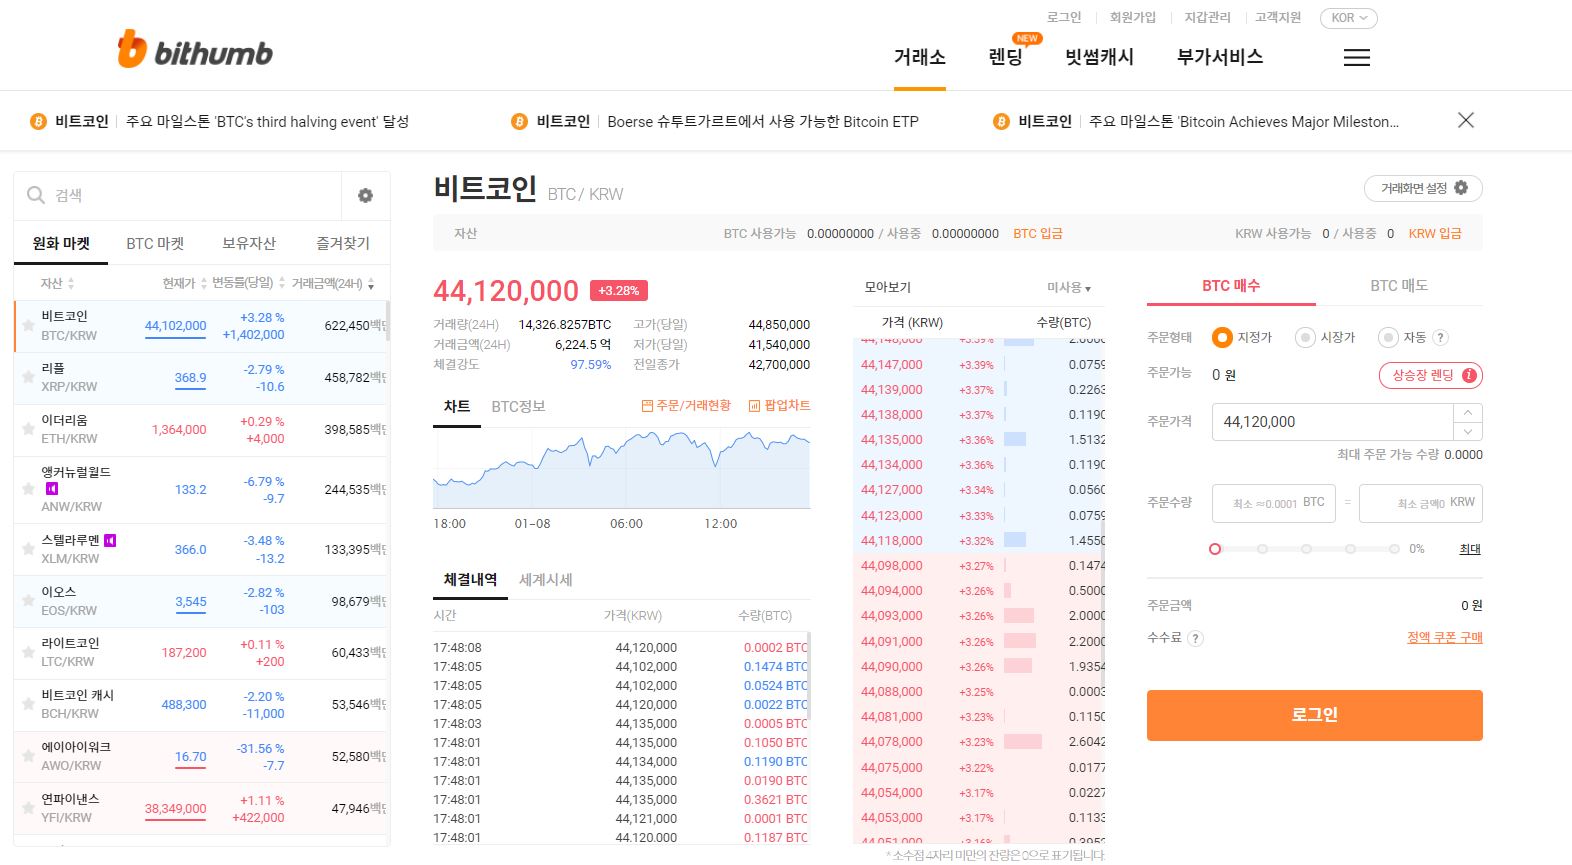Switch to BTC 매도 tab
The height and width of the screenshot is (865, 1572).
click(1398, 286)
